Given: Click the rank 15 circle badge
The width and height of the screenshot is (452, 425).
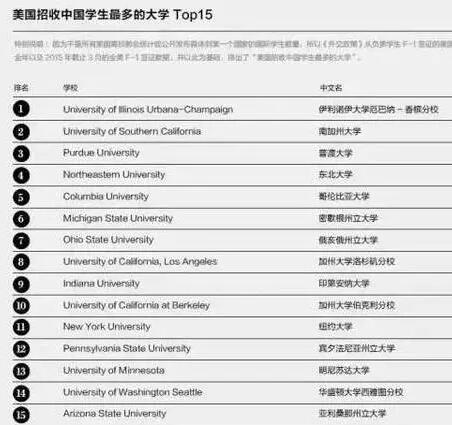Looking at the screenshot, I should 21,415.
